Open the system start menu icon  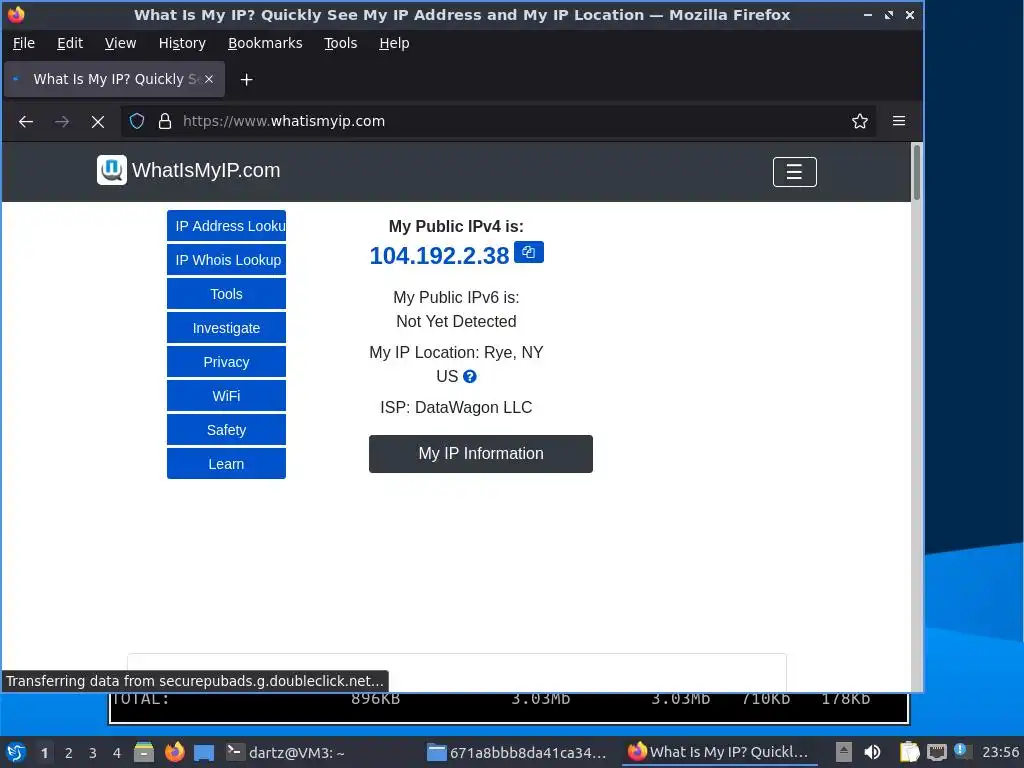click(16, 752)
